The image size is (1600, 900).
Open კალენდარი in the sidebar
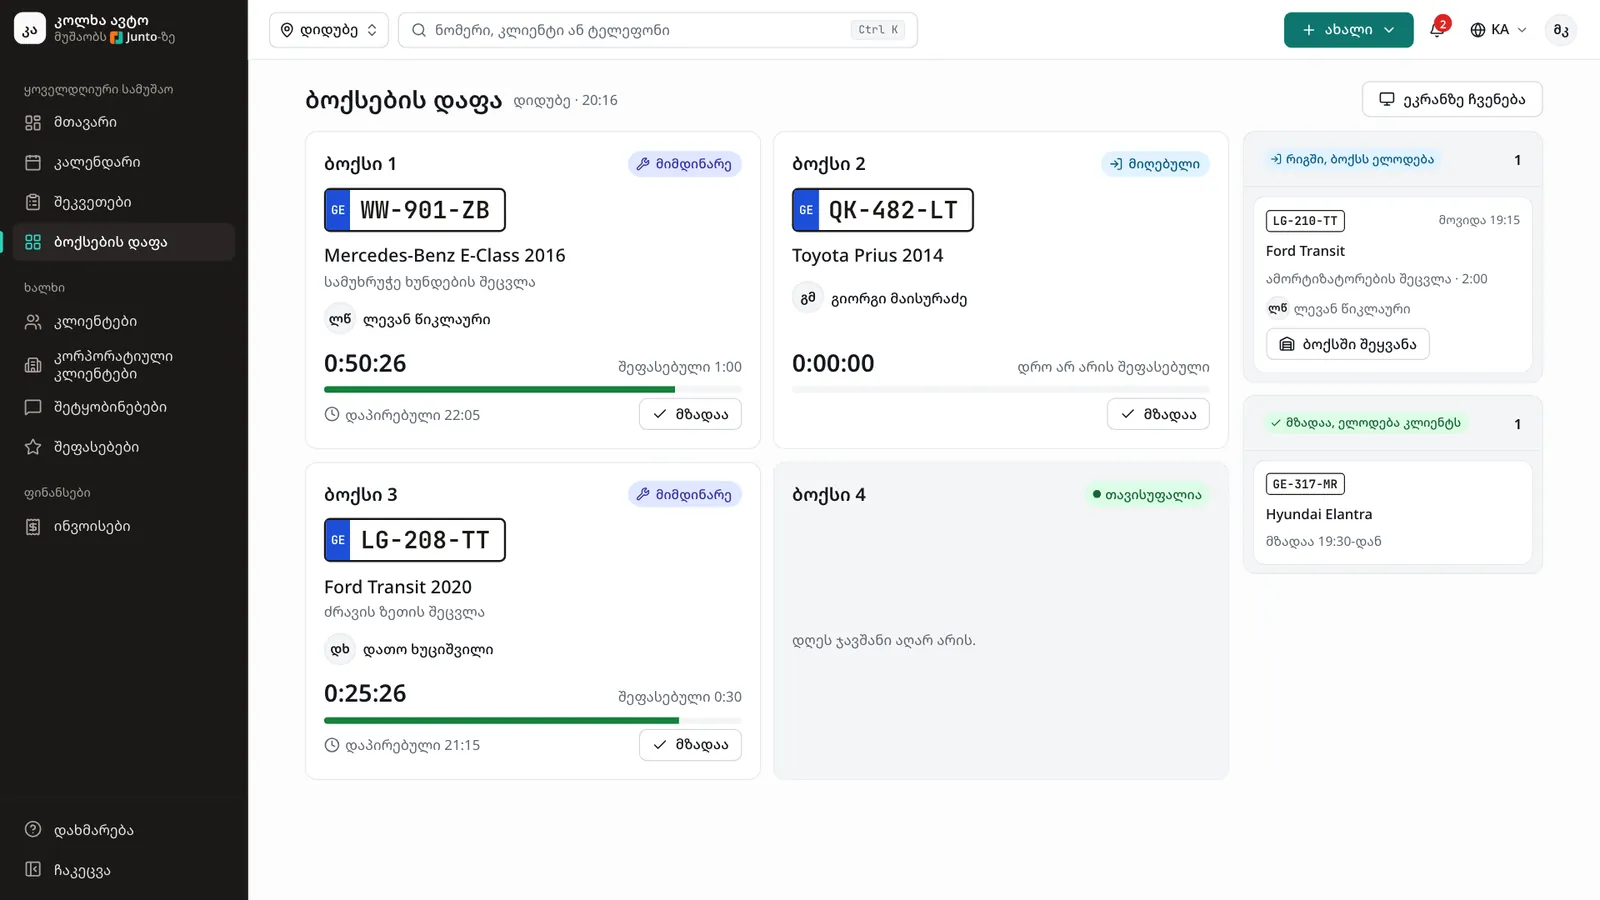[x=124, y=162]
